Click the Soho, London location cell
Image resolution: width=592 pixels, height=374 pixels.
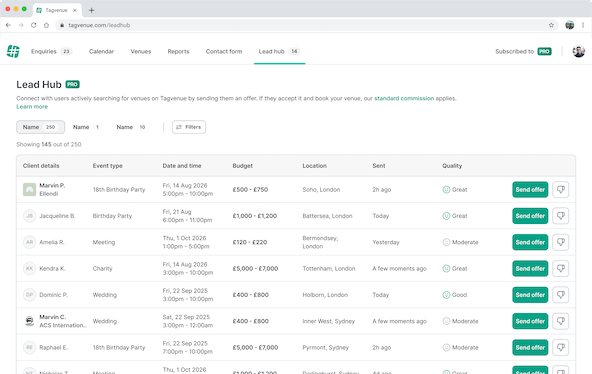click(x=321, y=189)
